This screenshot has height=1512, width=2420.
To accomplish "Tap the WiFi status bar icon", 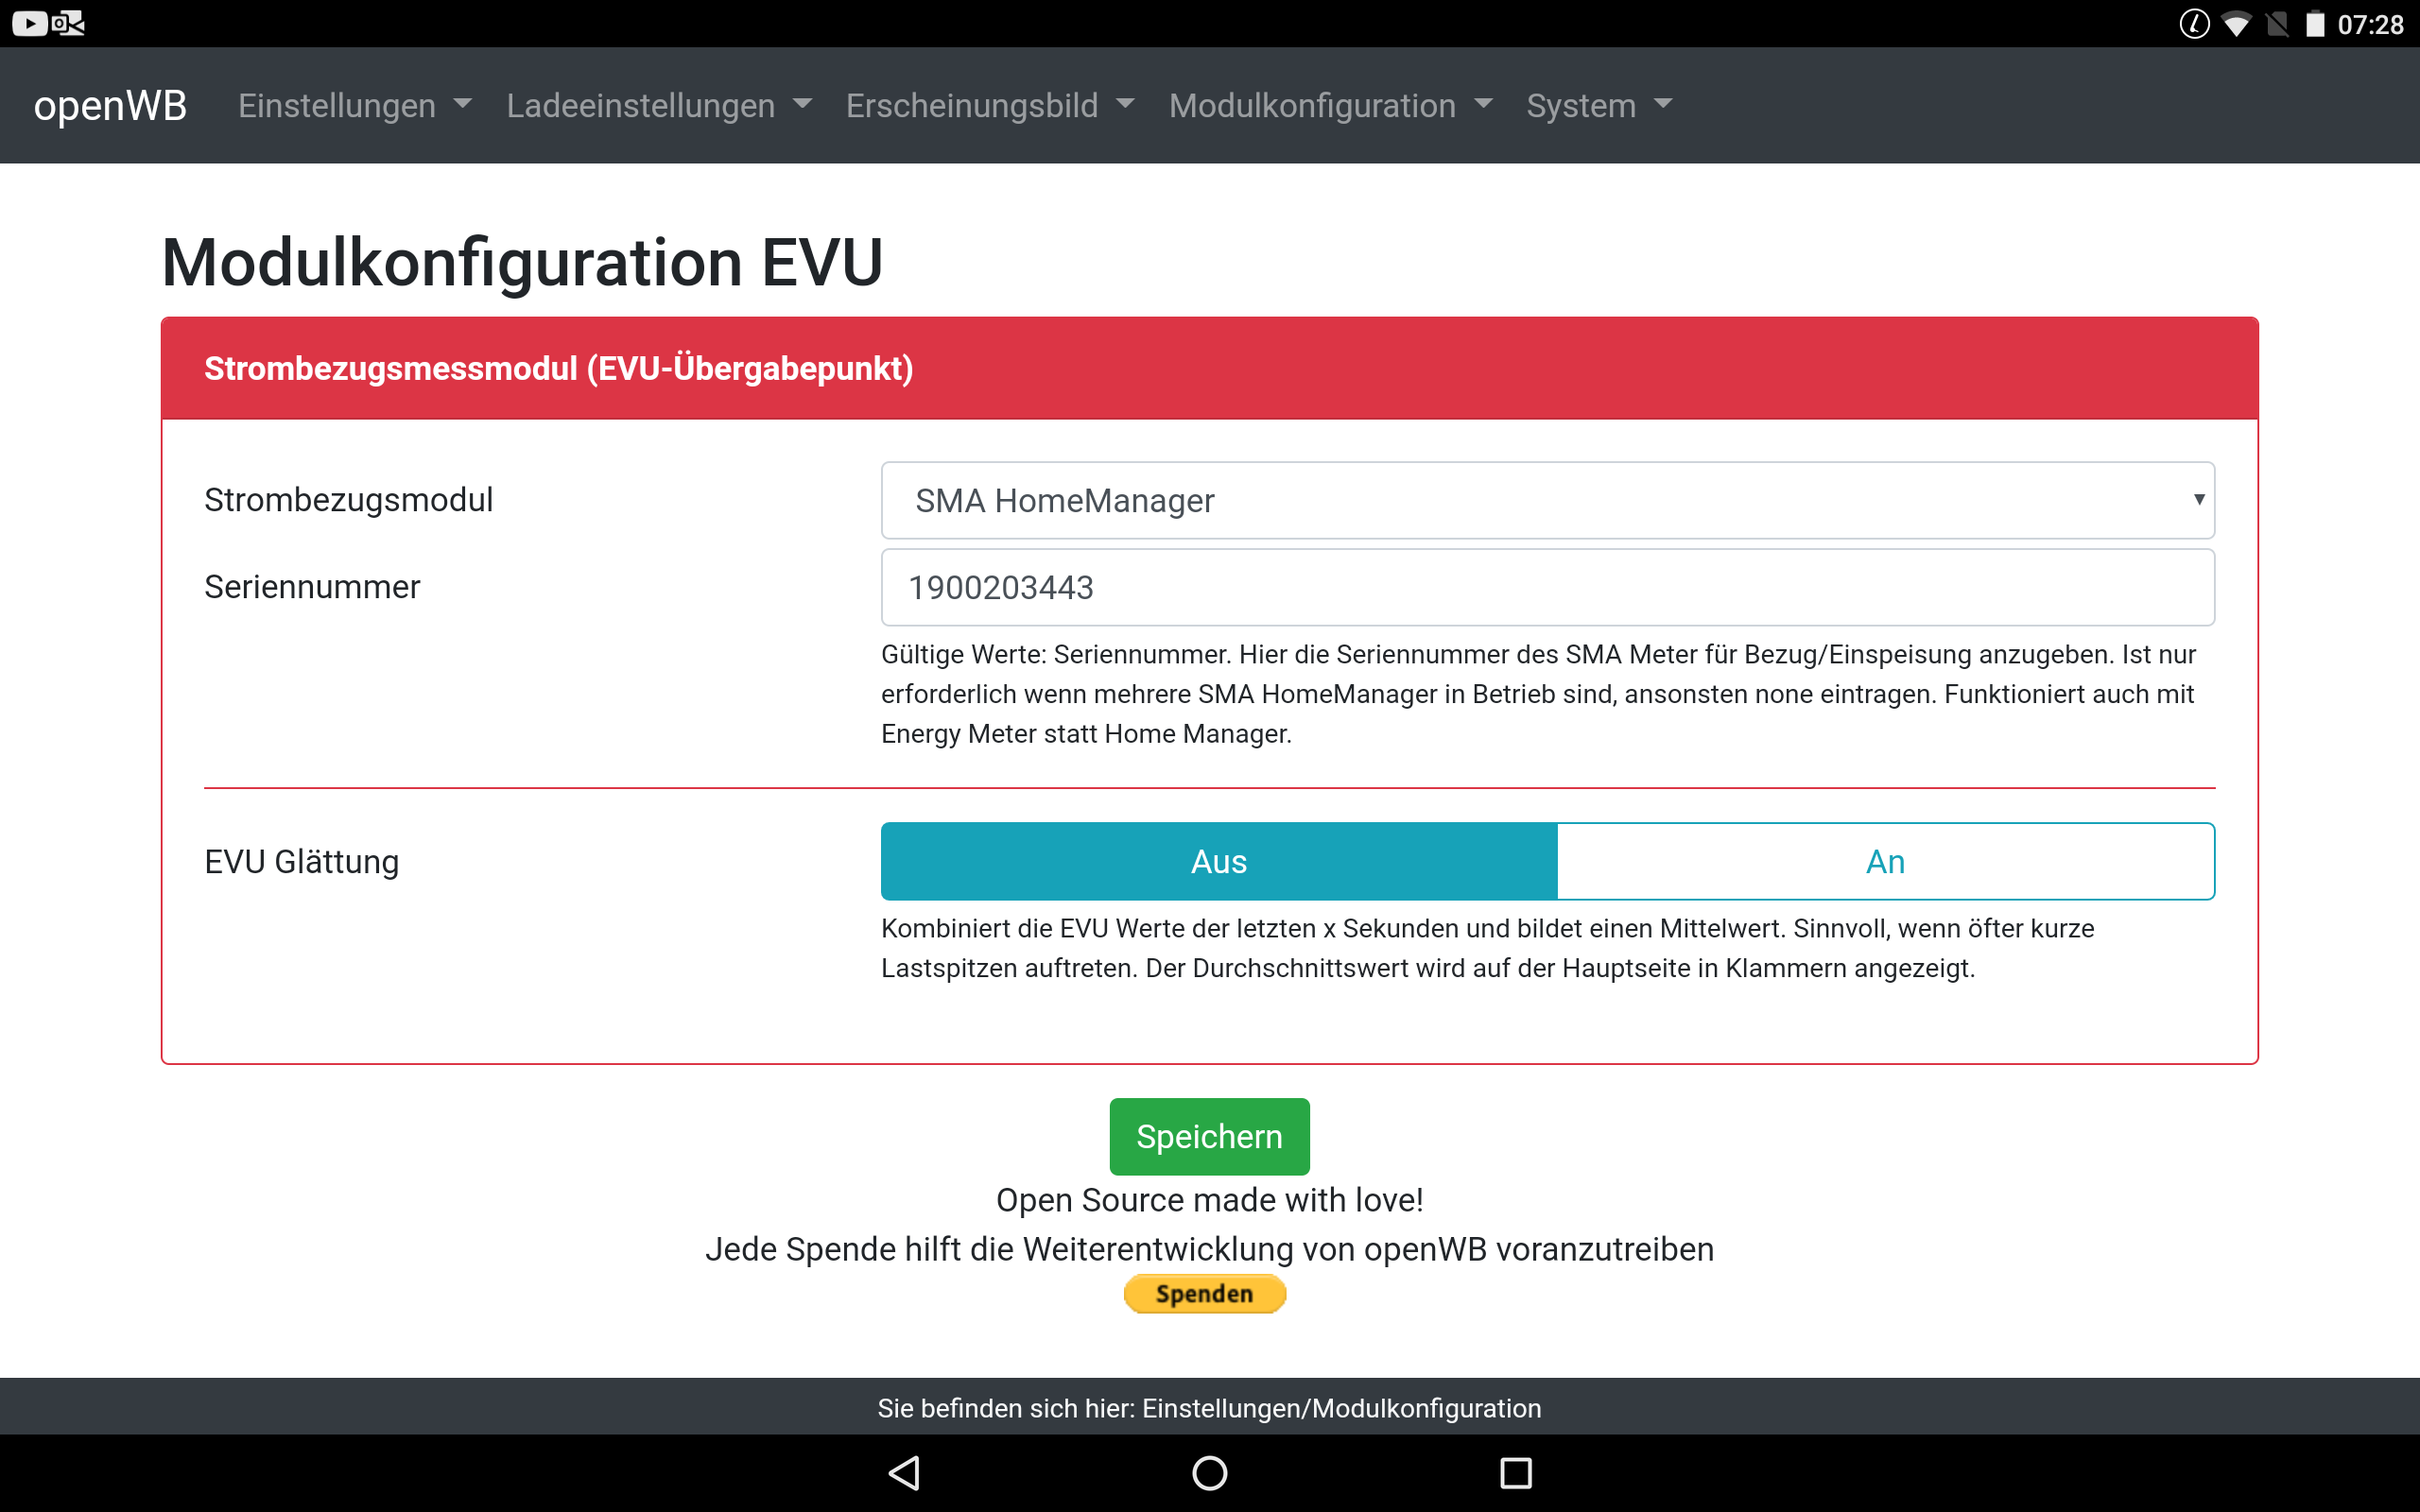I will click(x=2235, y=24).
